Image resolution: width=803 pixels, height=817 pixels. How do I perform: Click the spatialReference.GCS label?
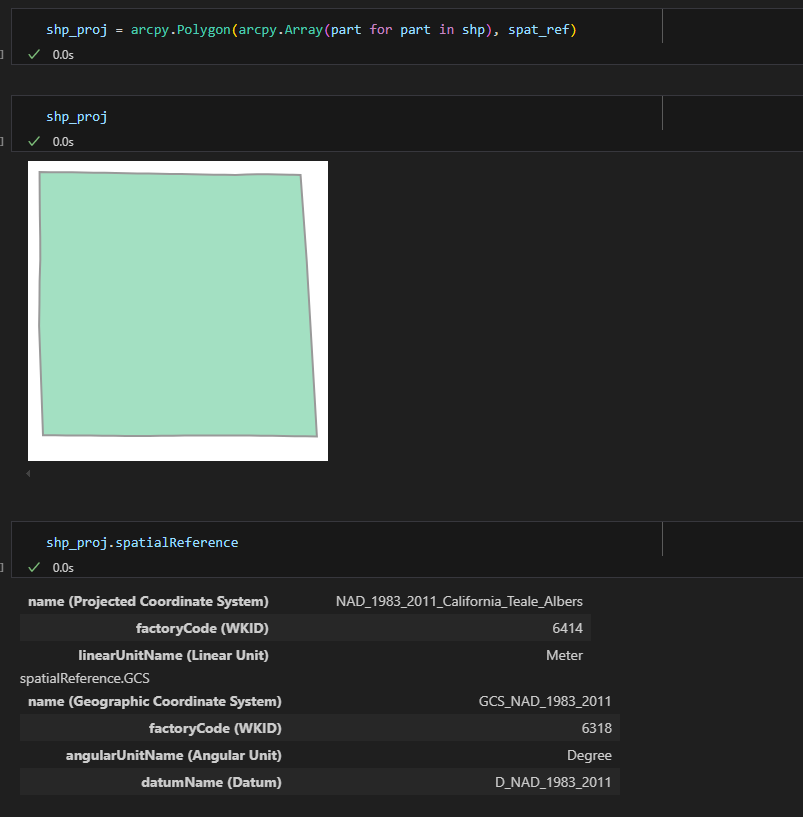pos(84,678)
